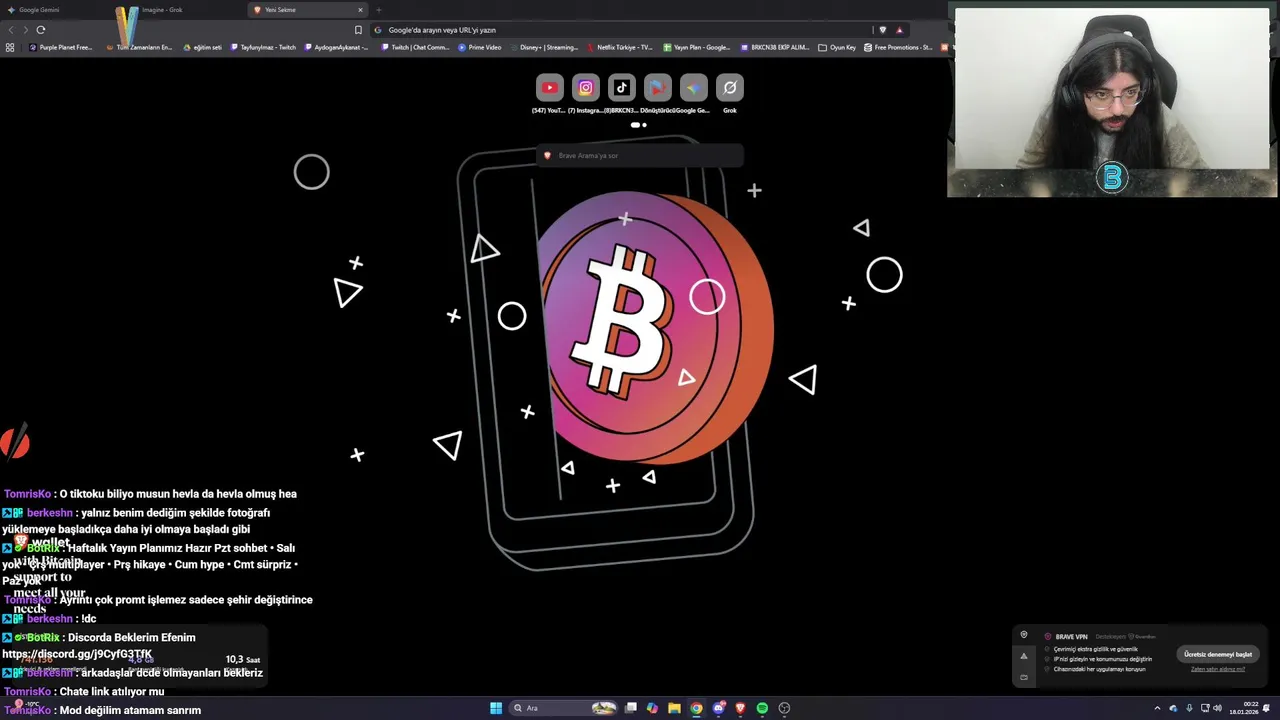Bookmark this page with the bookmark icon
1280x720 pixels.
tap(358, 30)
